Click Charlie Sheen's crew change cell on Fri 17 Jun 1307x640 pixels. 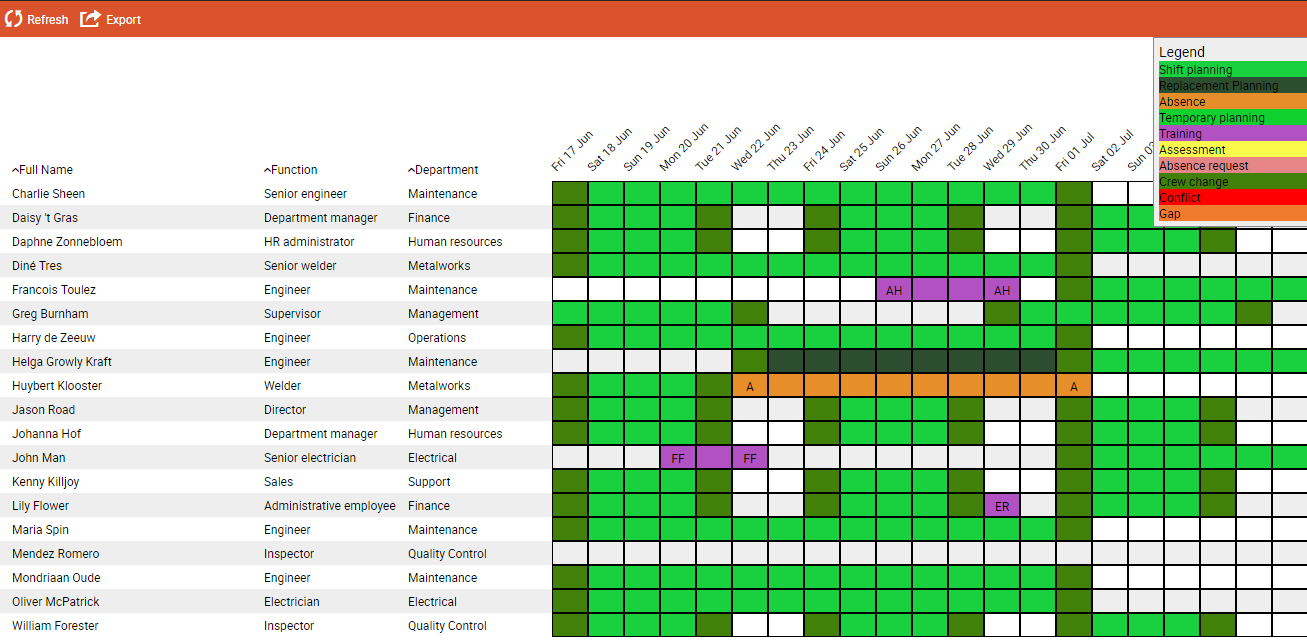pyautogui.click(x=570, y=194)
